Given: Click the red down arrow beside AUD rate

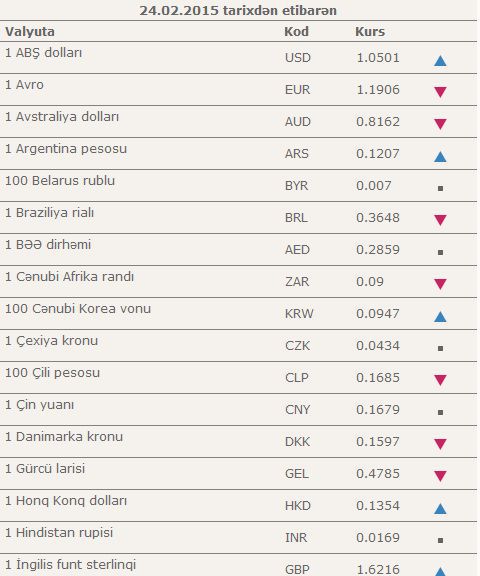Looking at the screenshot, I should tap(440, 124).
